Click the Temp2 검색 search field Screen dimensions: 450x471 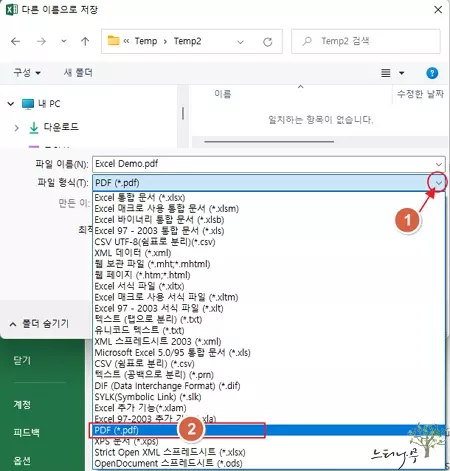point(366,41)
